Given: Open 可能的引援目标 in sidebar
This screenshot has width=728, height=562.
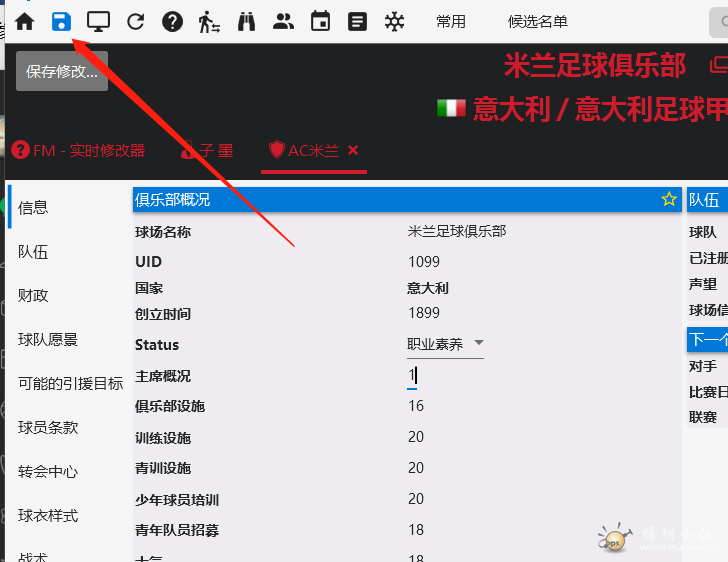Looking at the screenshot, I should point(71,384).
